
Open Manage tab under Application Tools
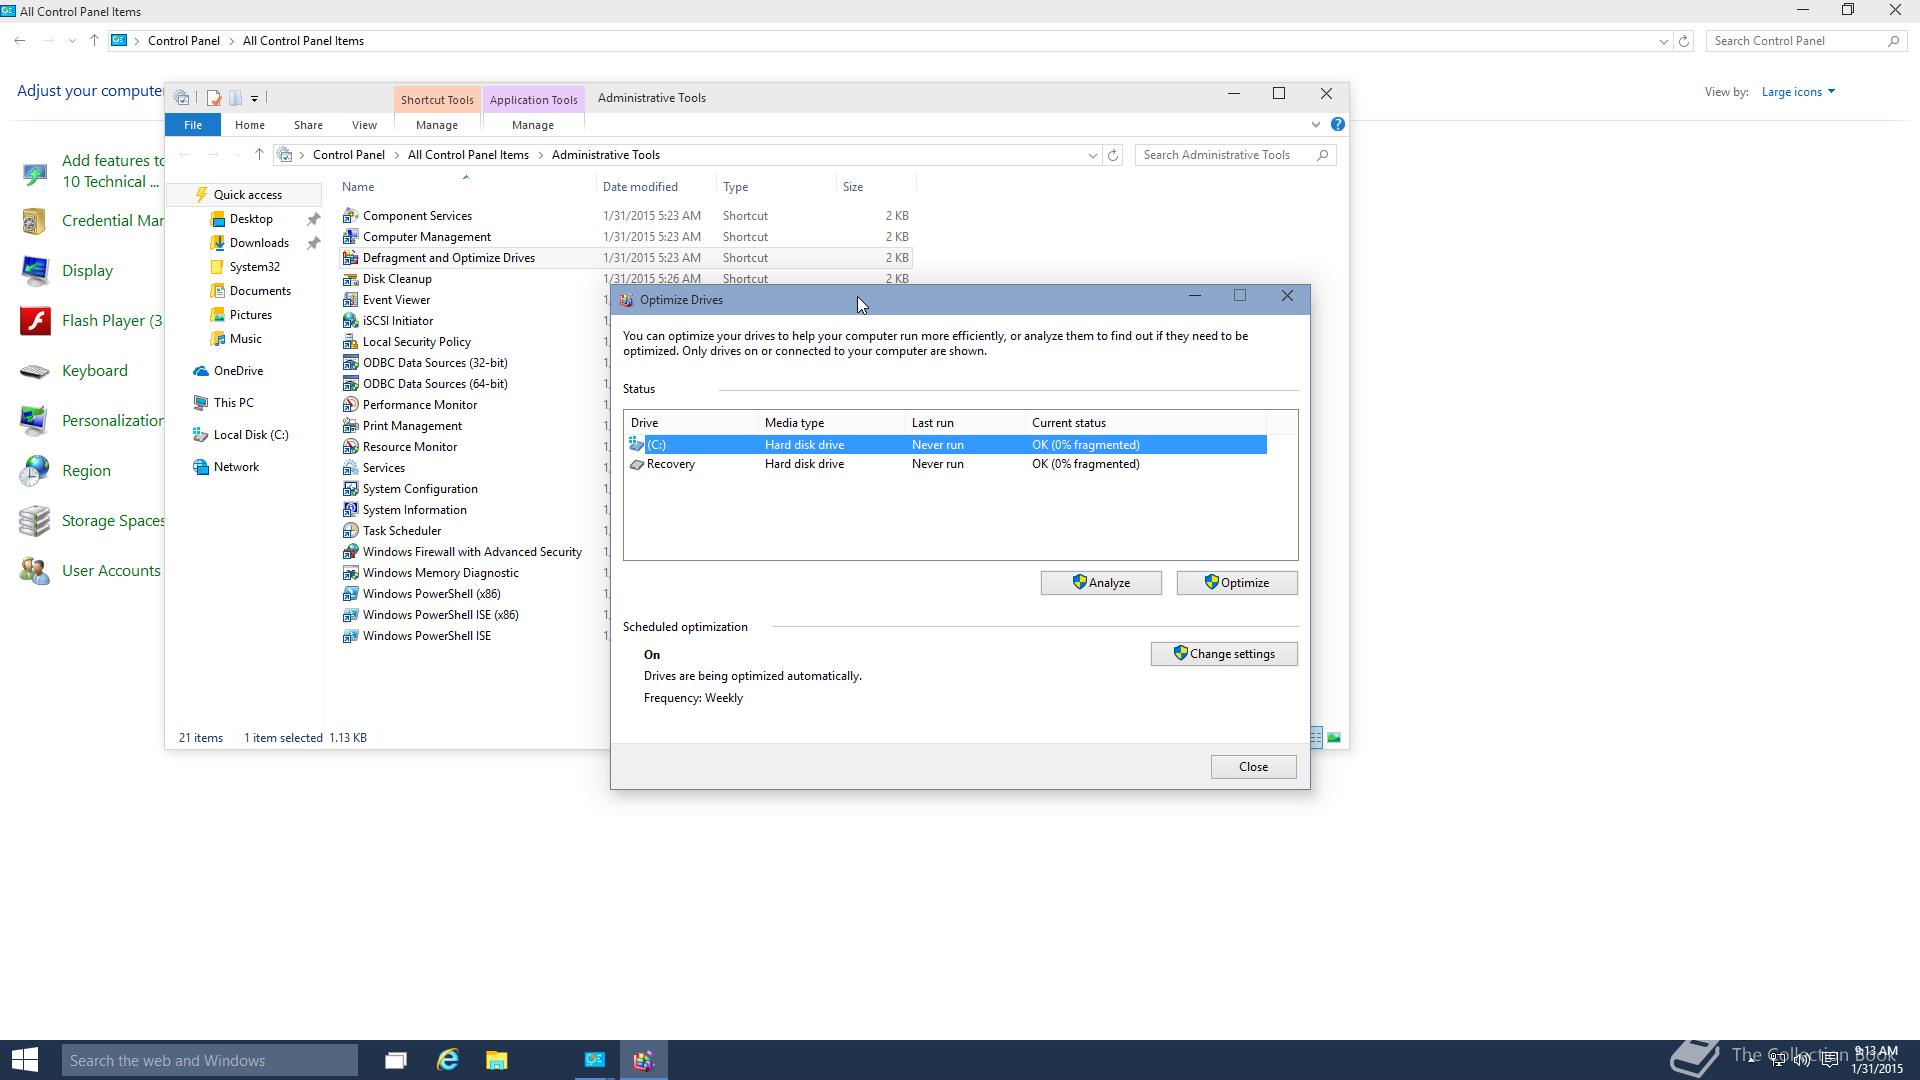click(x=532, y=125)
